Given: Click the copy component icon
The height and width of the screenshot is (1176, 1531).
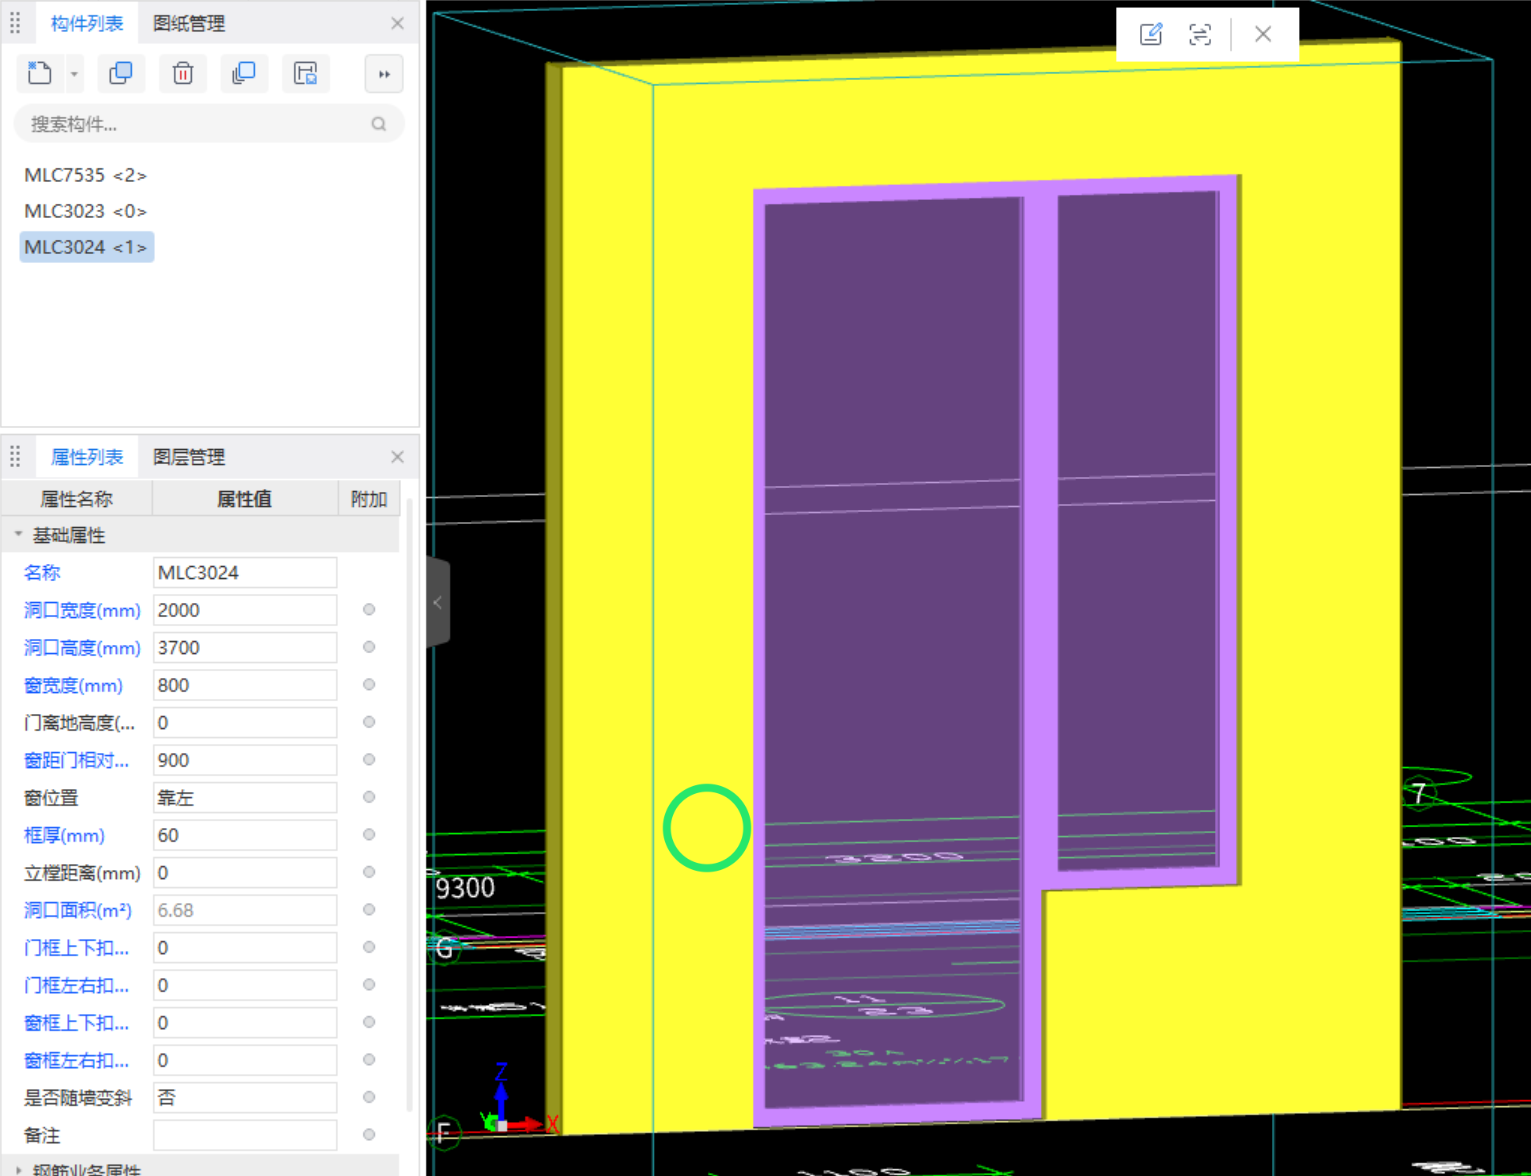Looking at the screenshot, I should (121, 73).
